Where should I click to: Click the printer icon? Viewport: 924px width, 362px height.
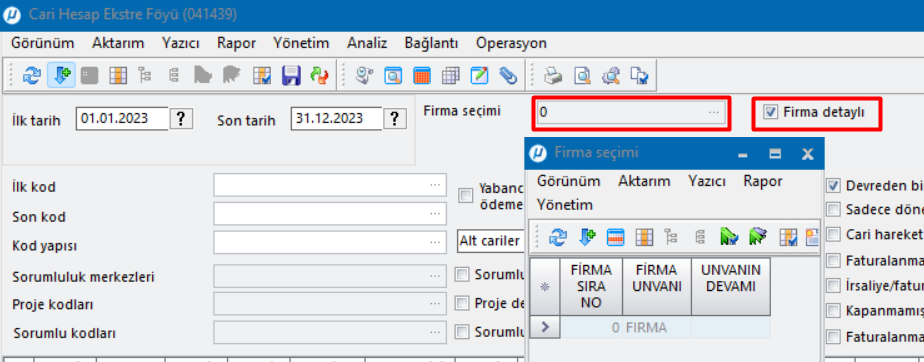click(x=553, y=75)
